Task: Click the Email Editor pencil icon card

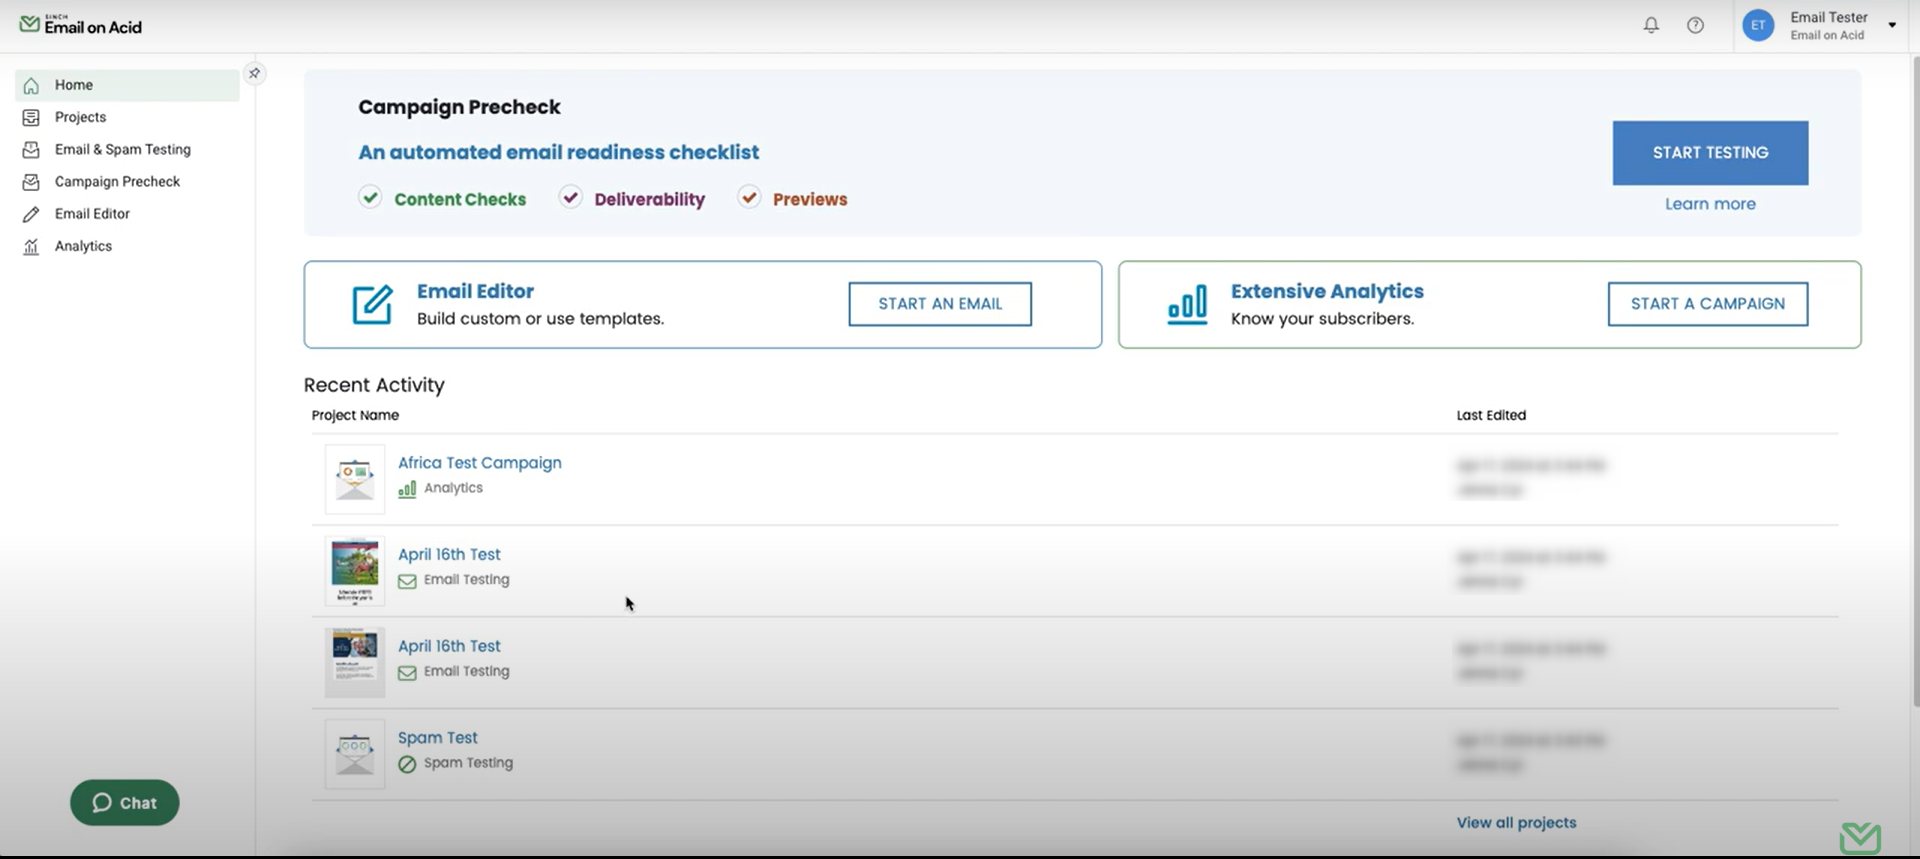Action: coord(372,305)
